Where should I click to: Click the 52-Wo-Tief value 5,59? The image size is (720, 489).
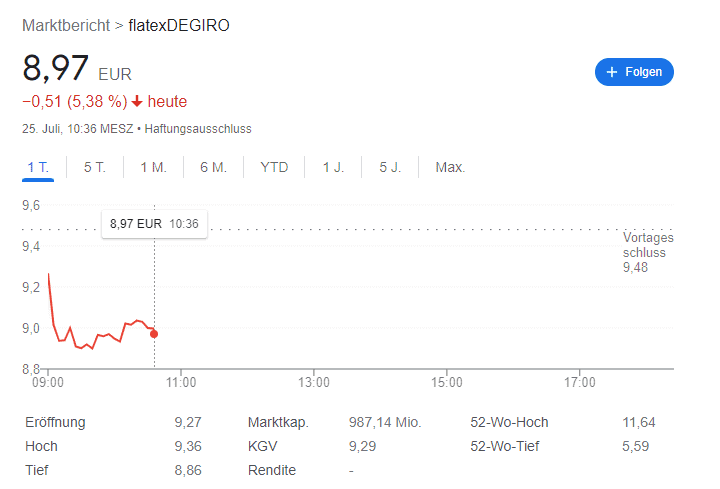(x=636, y=446)
